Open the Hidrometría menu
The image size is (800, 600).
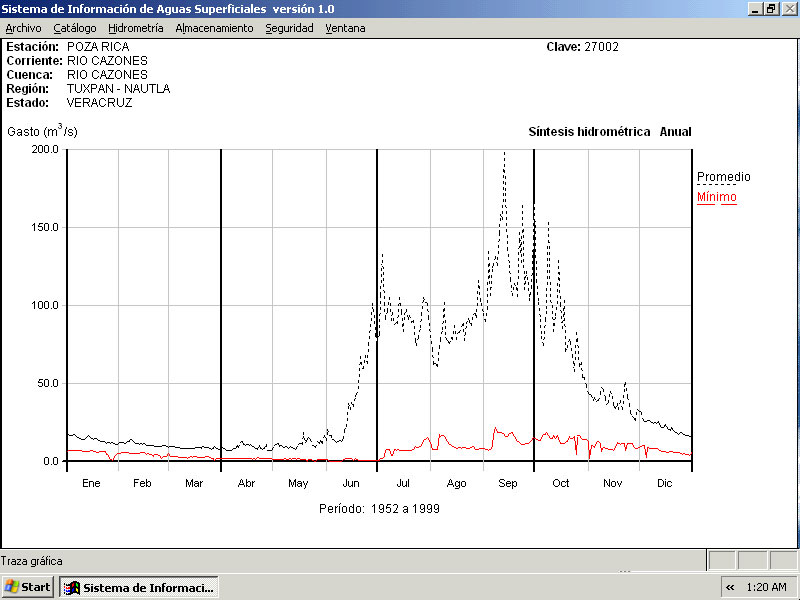135,28
